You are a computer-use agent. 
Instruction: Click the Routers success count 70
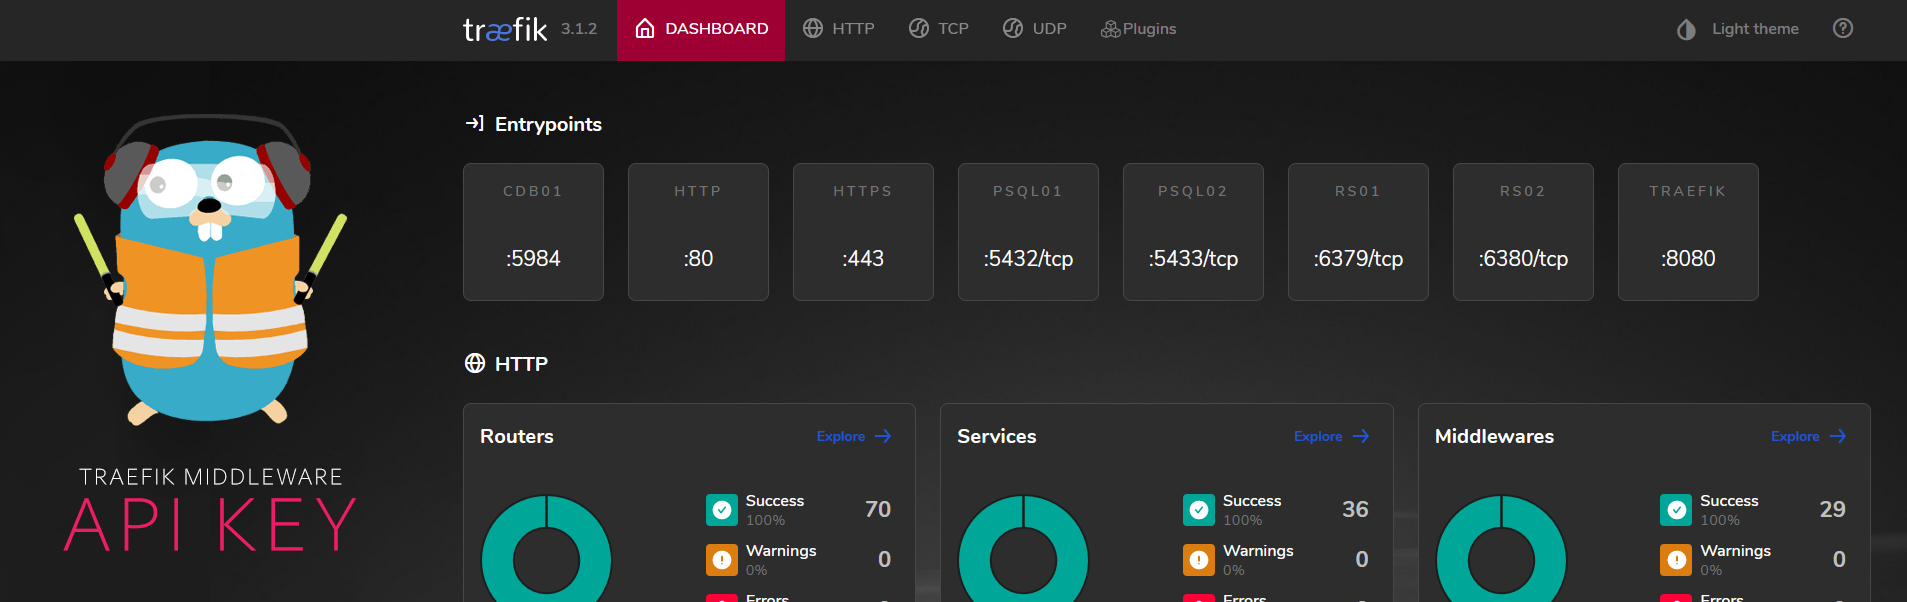[x=878, y=510]
